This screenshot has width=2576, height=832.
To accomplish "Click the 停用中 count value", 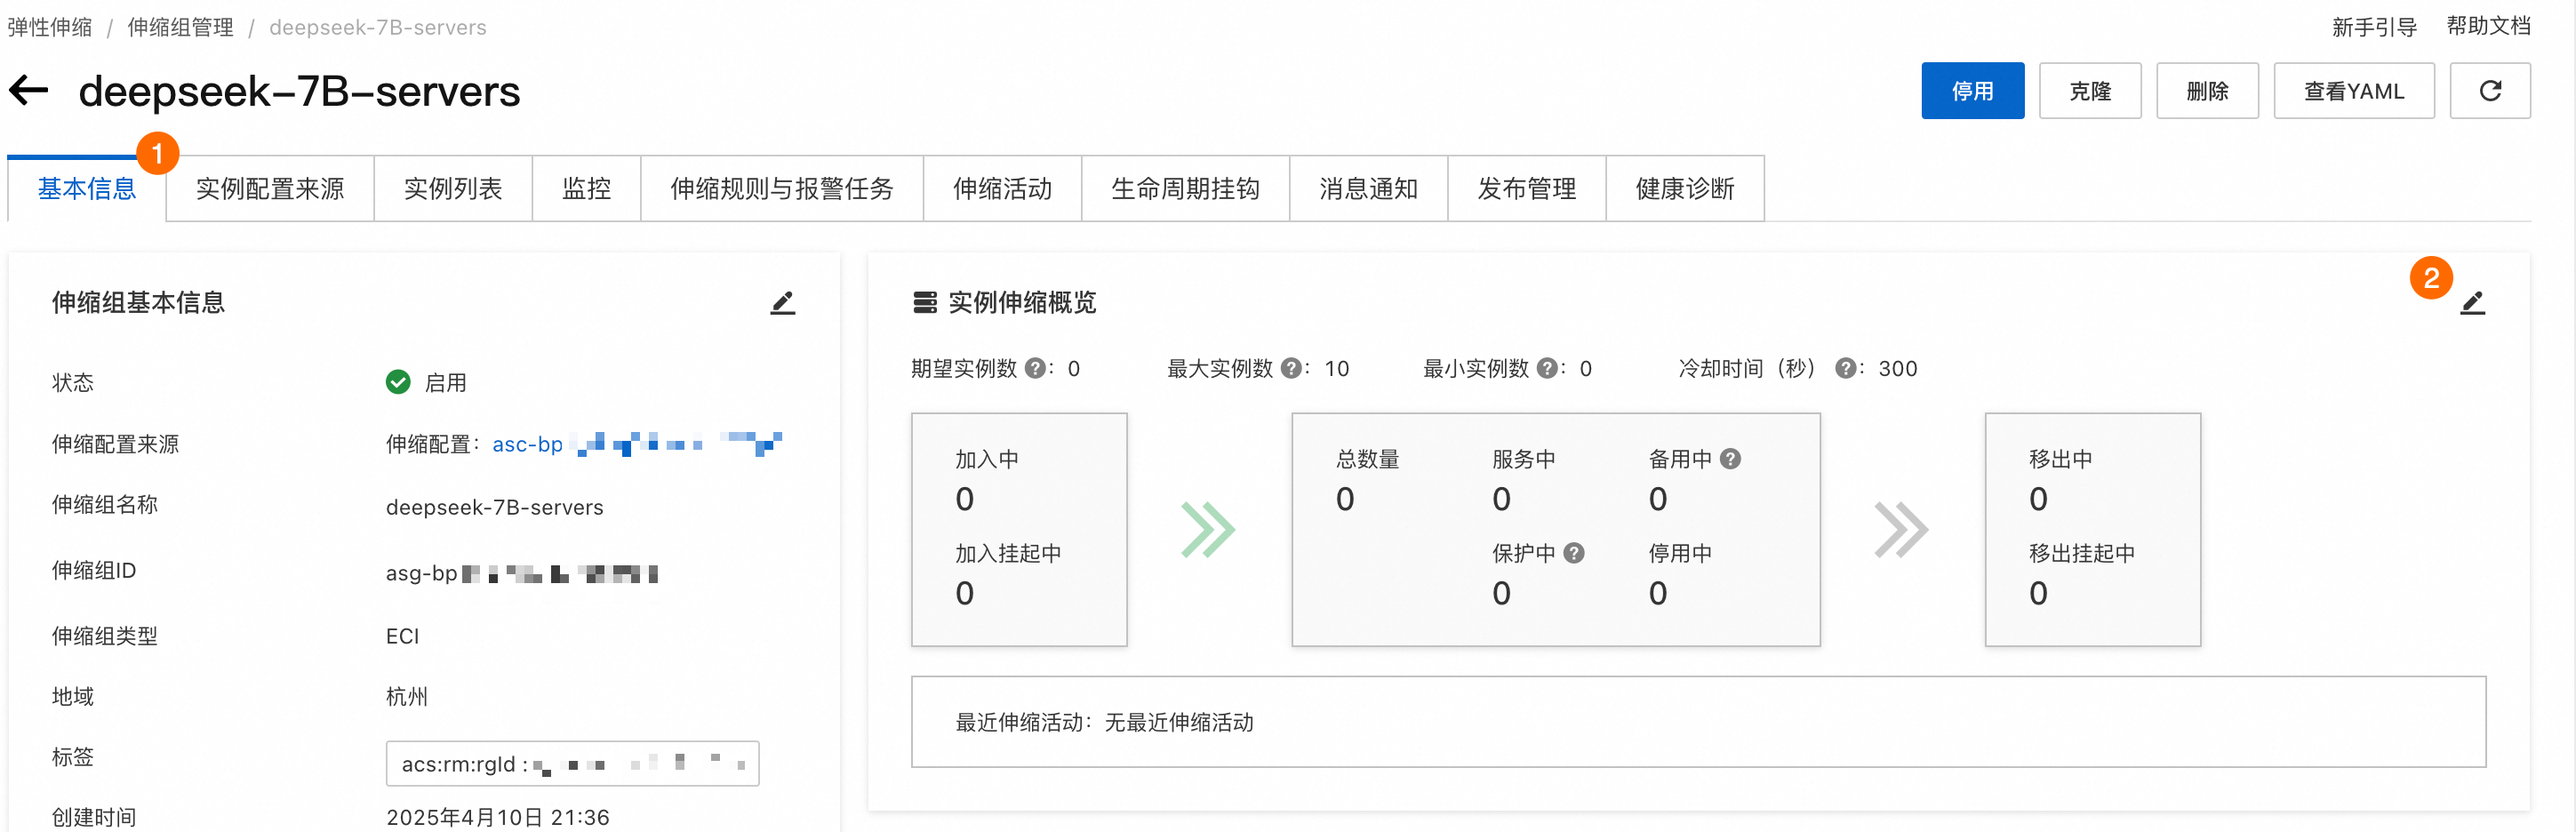I will coord(1657,593).
